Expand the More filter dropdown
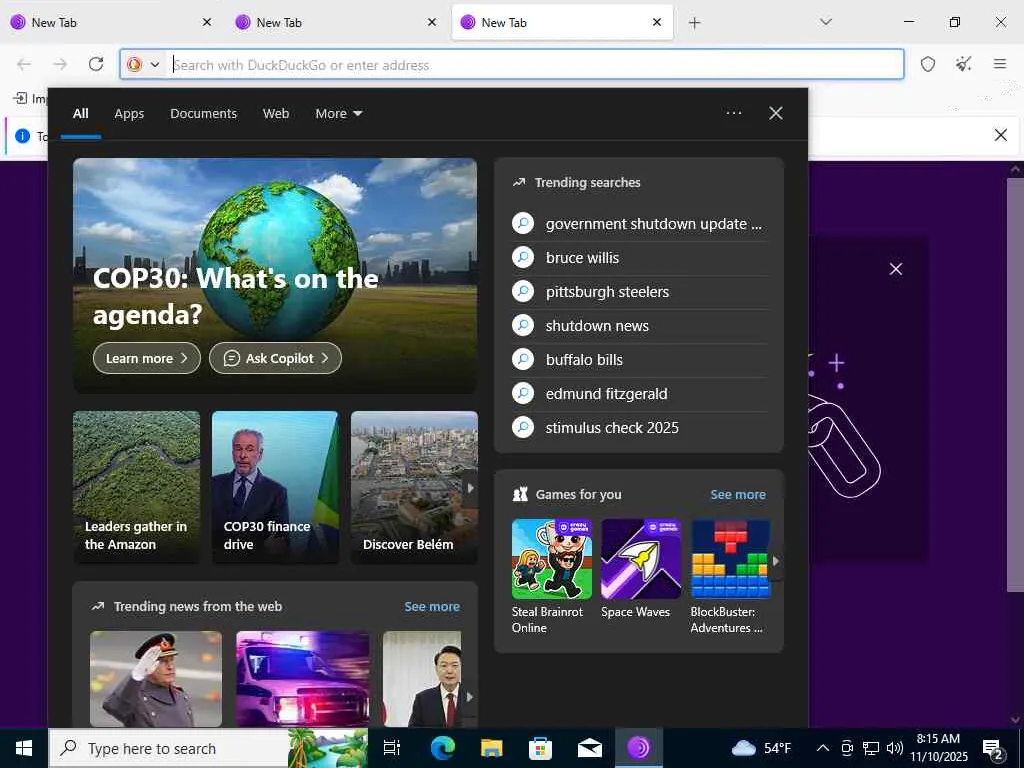The image size is (1024, 768). pos(338,114)
